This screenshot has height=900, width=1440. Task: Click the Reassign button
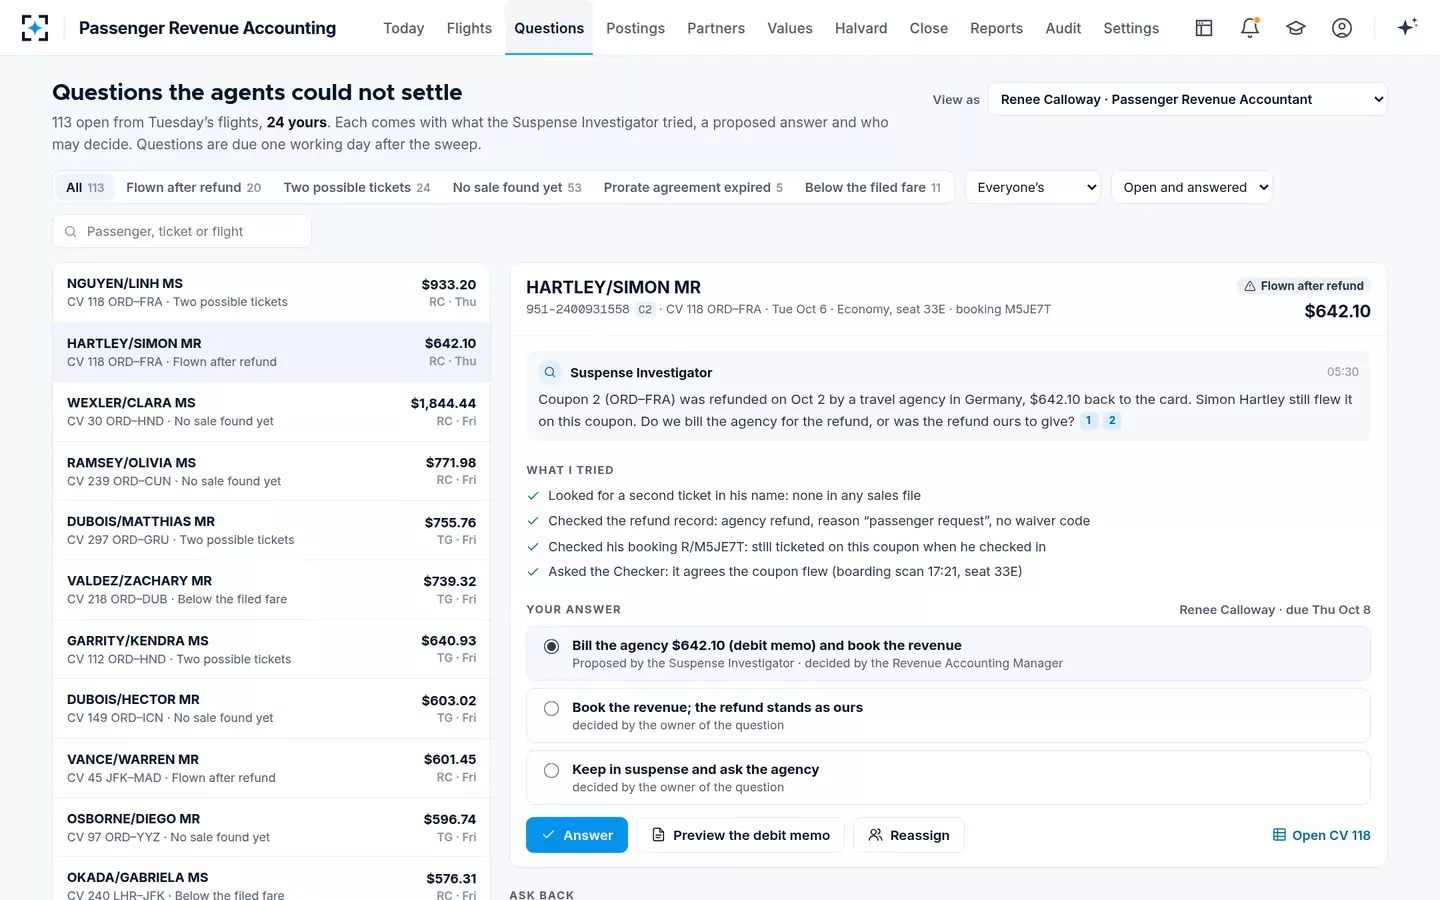[909, 835]
